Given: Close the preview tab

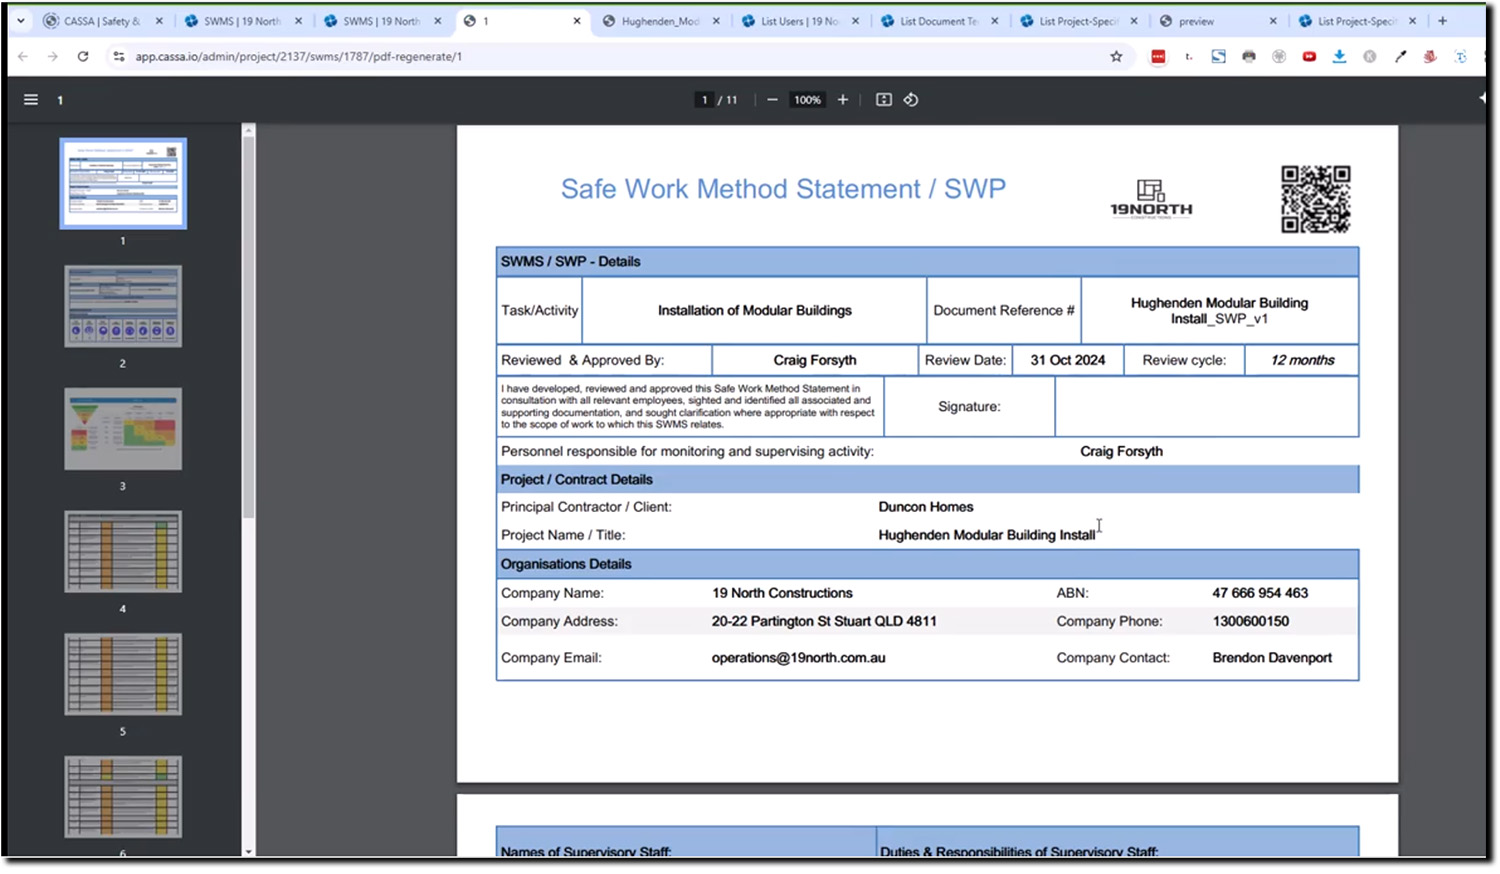Looking at the screenshot, I should (x=1273, y=21).
